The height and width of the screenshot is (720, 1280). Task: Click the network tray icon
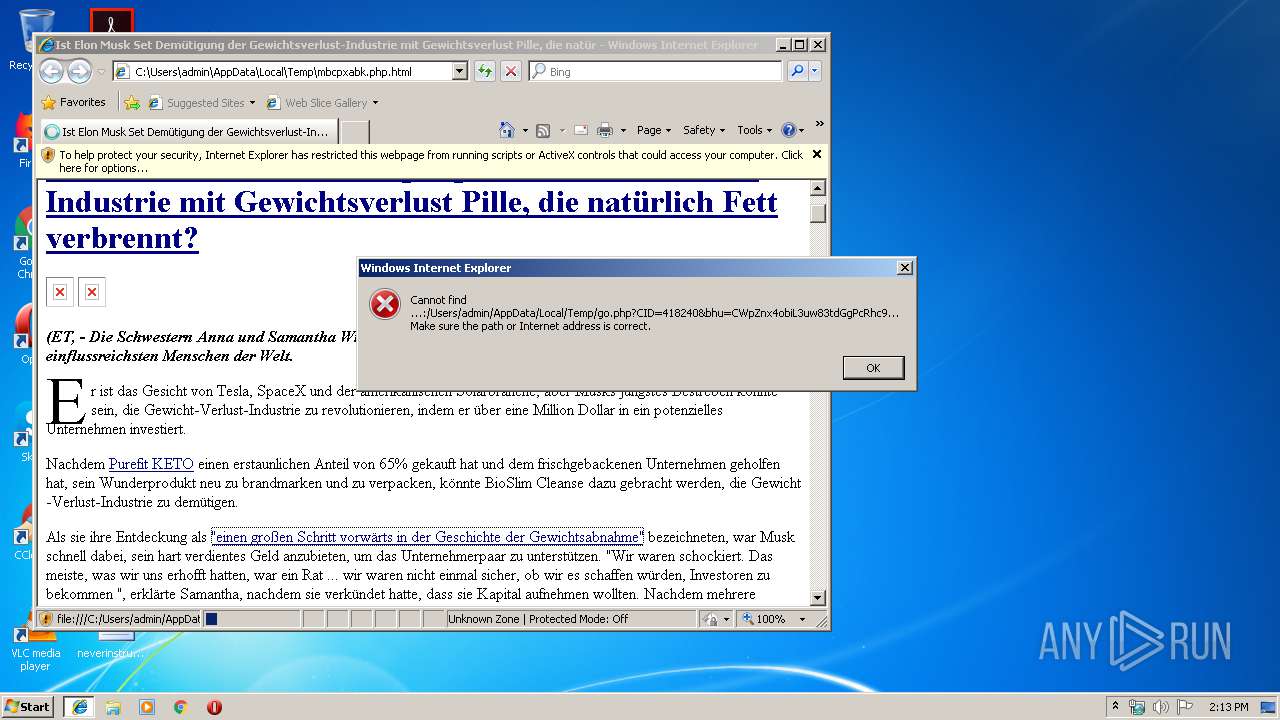pyautogui.click(x=1137, y=706)
